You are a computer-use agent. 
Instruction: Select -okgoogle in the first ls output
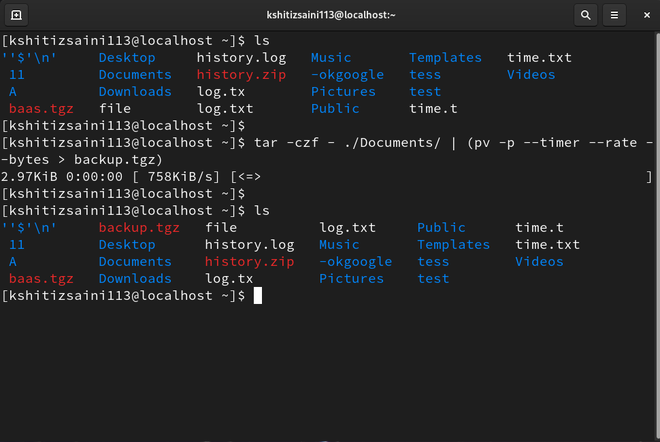pyautogui.click(x=347, y=75)
